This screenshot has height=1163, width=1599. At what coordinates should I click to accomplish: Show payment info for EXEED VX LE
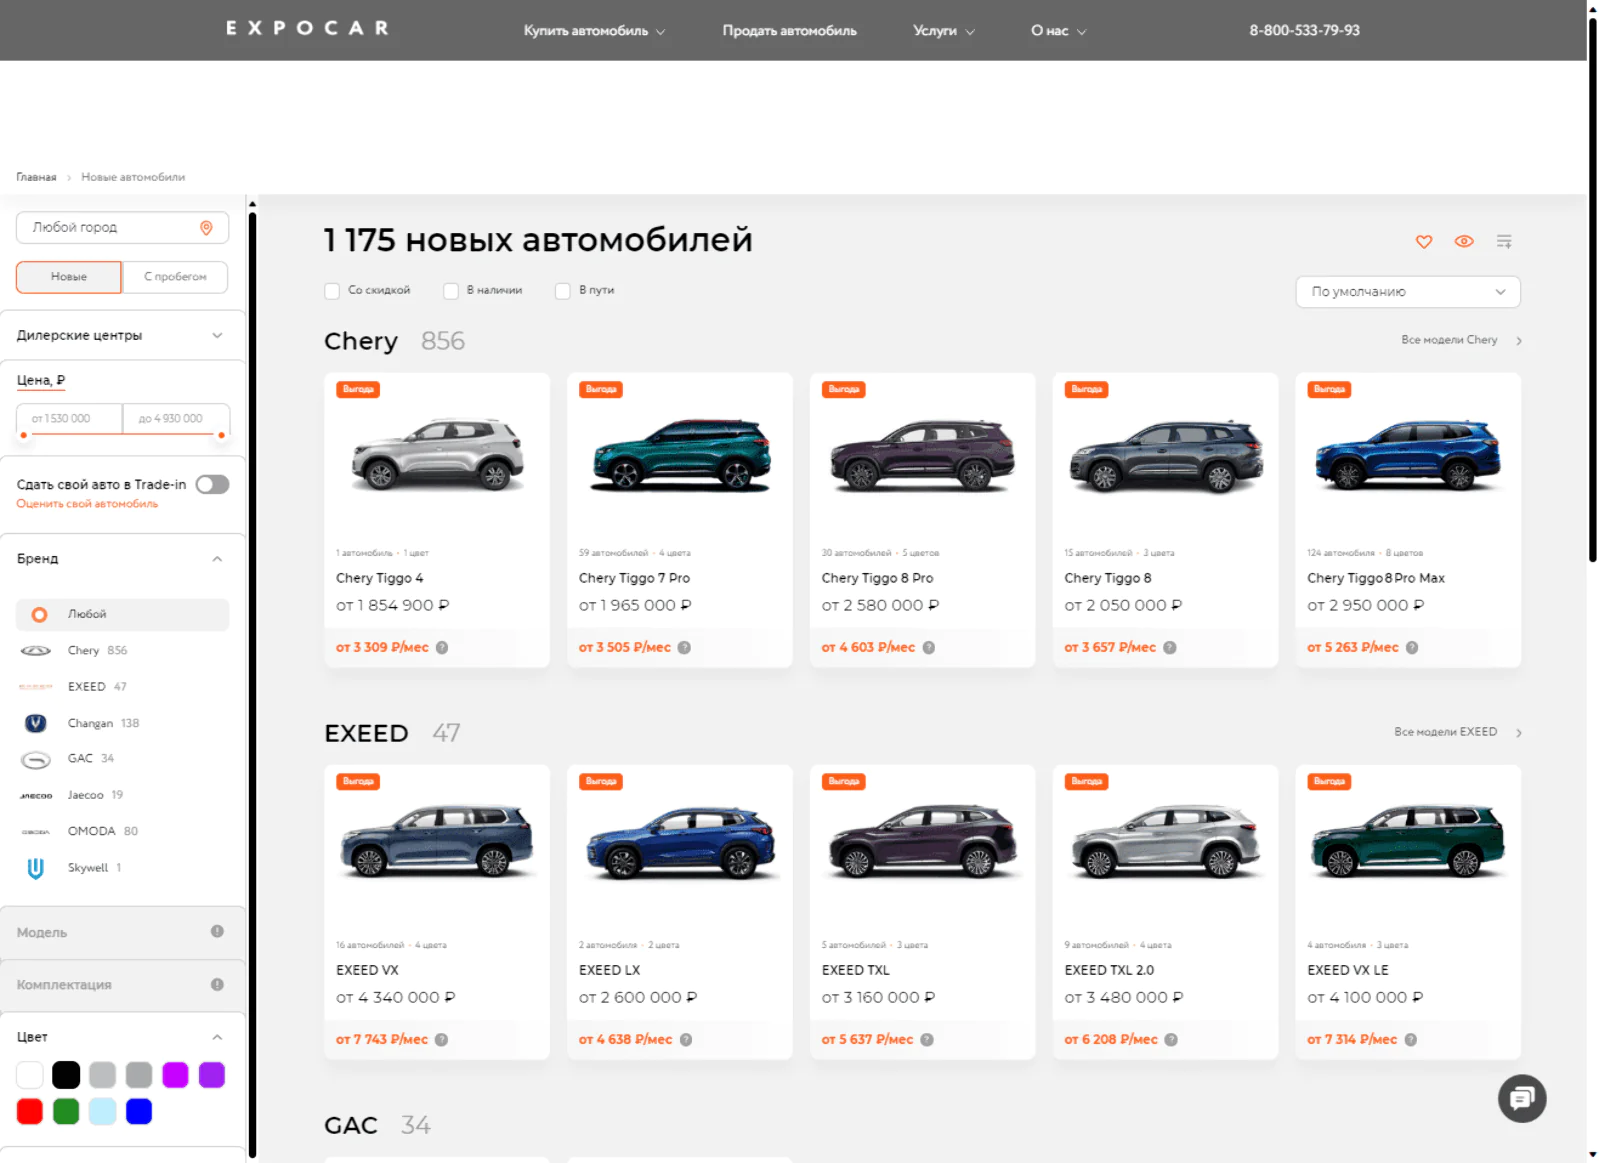(1411, 1040)
